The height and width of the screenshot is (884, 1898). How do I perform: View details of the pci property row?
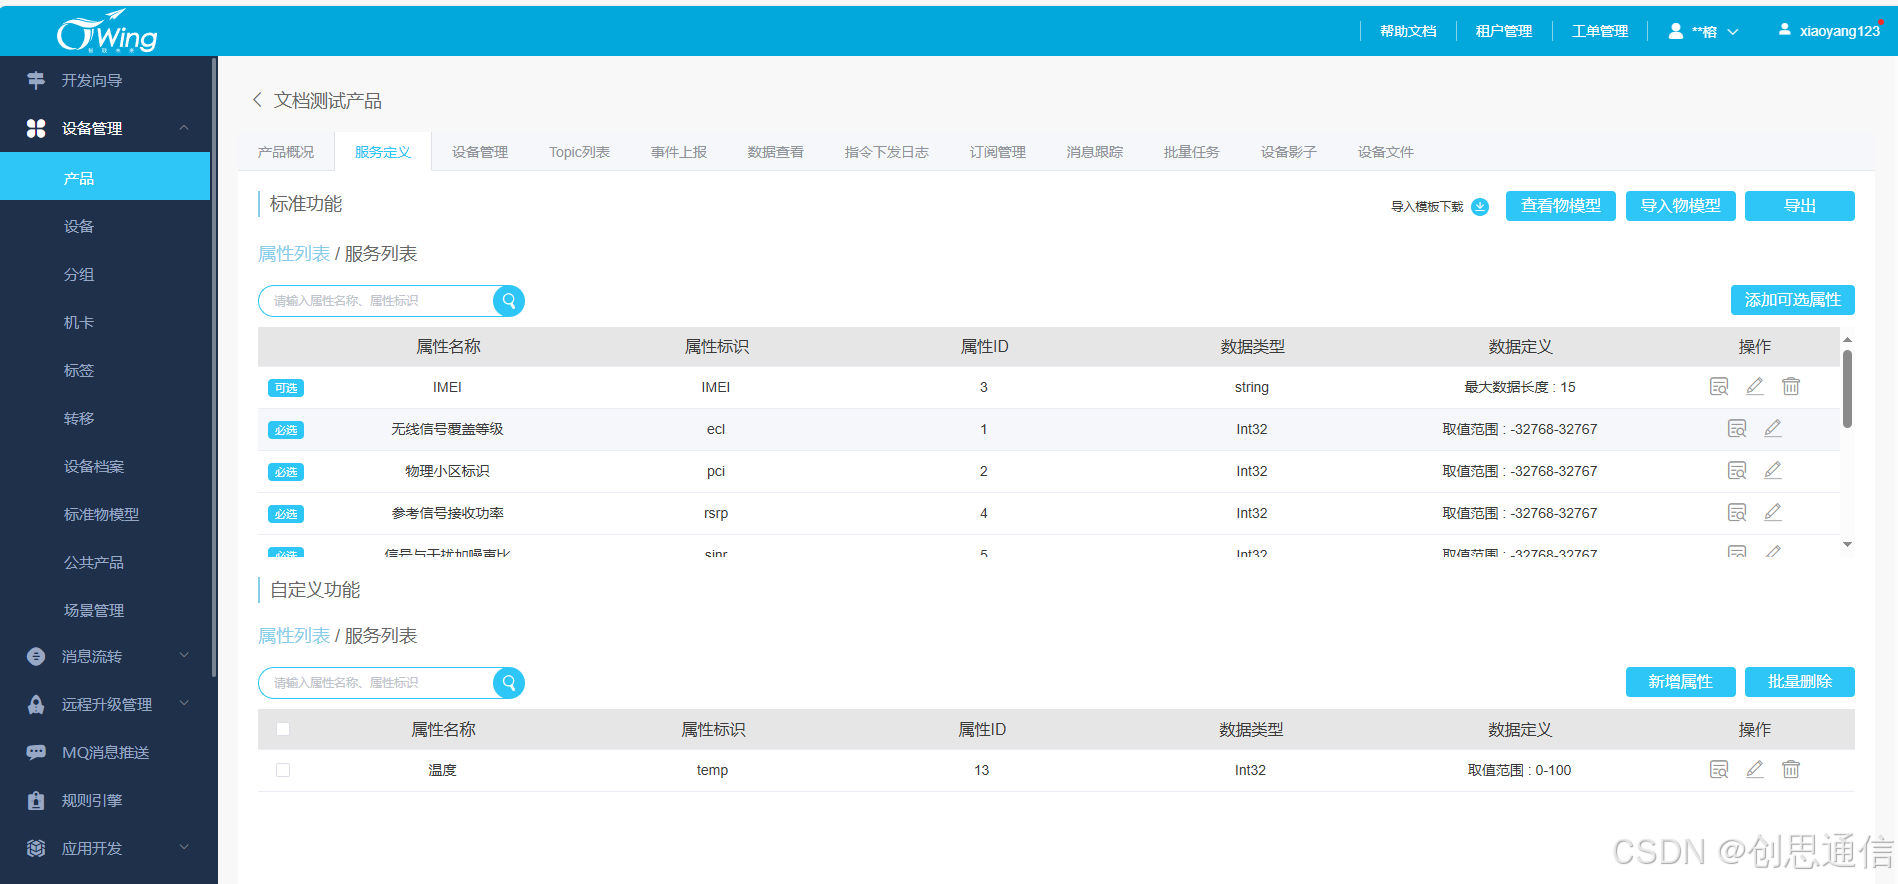coord(1737,471)
